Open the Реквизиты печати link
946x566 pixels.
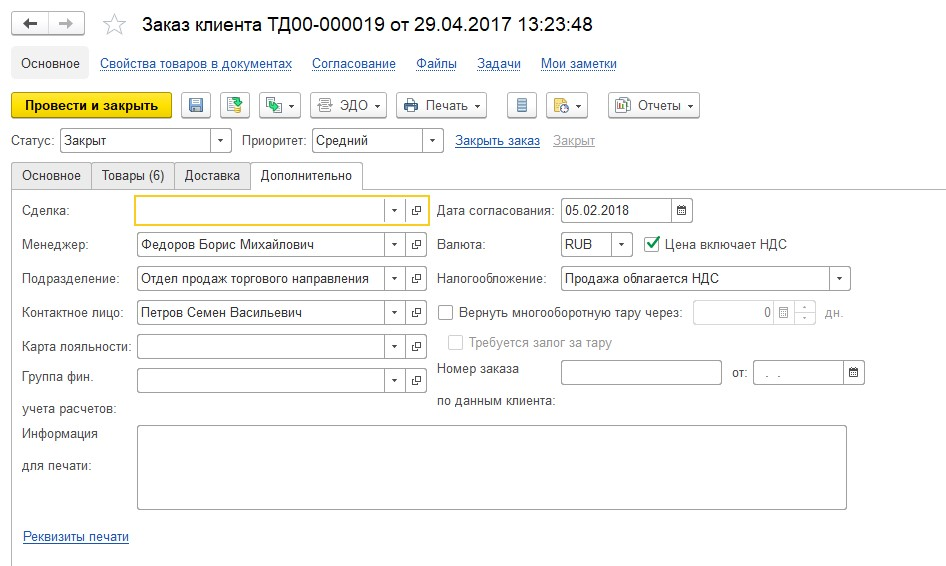(76, 537)
